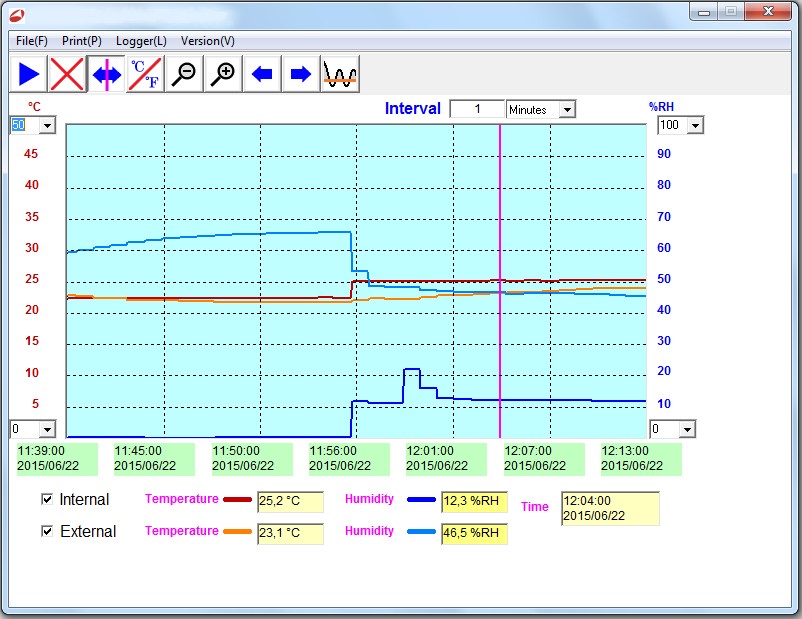
Task: Open the Version(V) menu
Action: [x=208, y=41]
